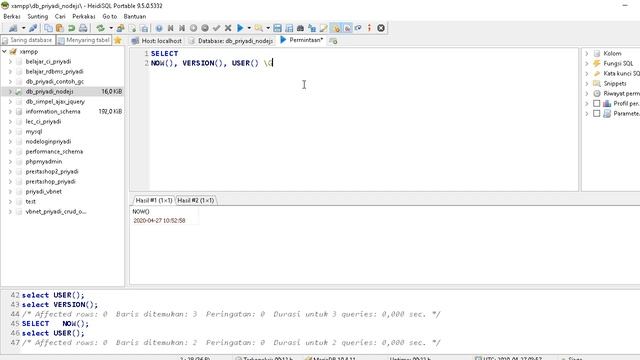Click the paste clipboard icon
640x360 pixels.
tap(60, 28)
